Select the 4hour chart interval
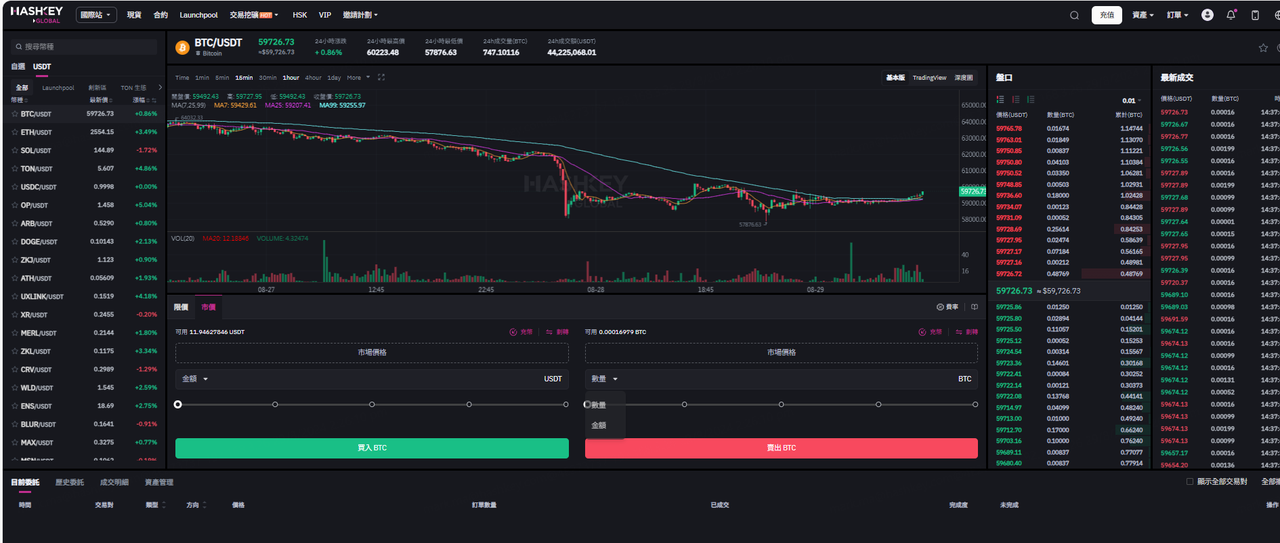This screenshot has height=543, width=1280. 314,77
